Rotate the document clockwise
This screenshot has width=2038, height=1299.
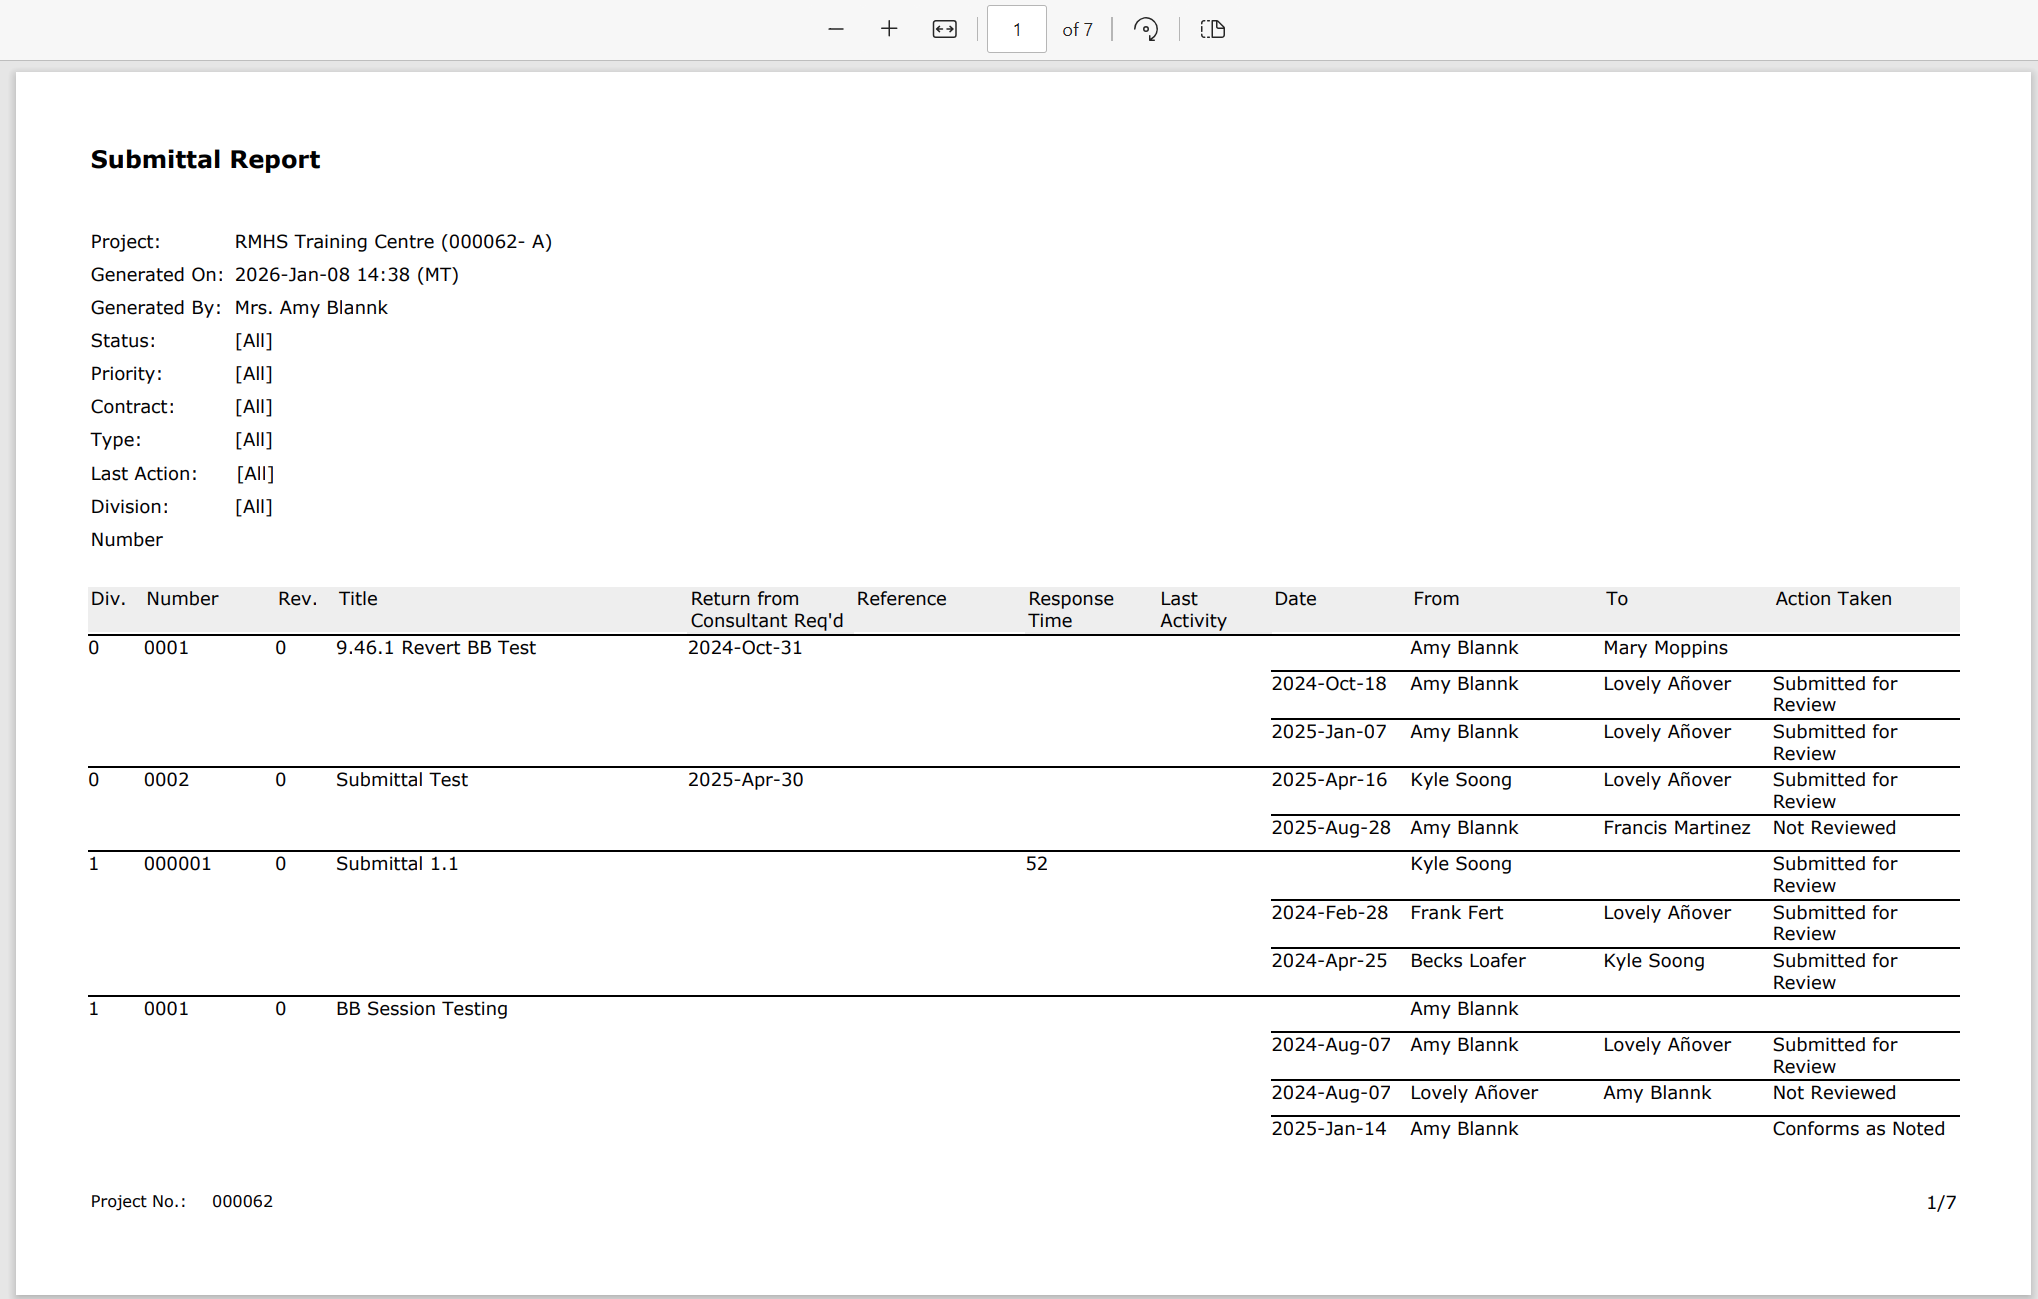point(1146,29)
